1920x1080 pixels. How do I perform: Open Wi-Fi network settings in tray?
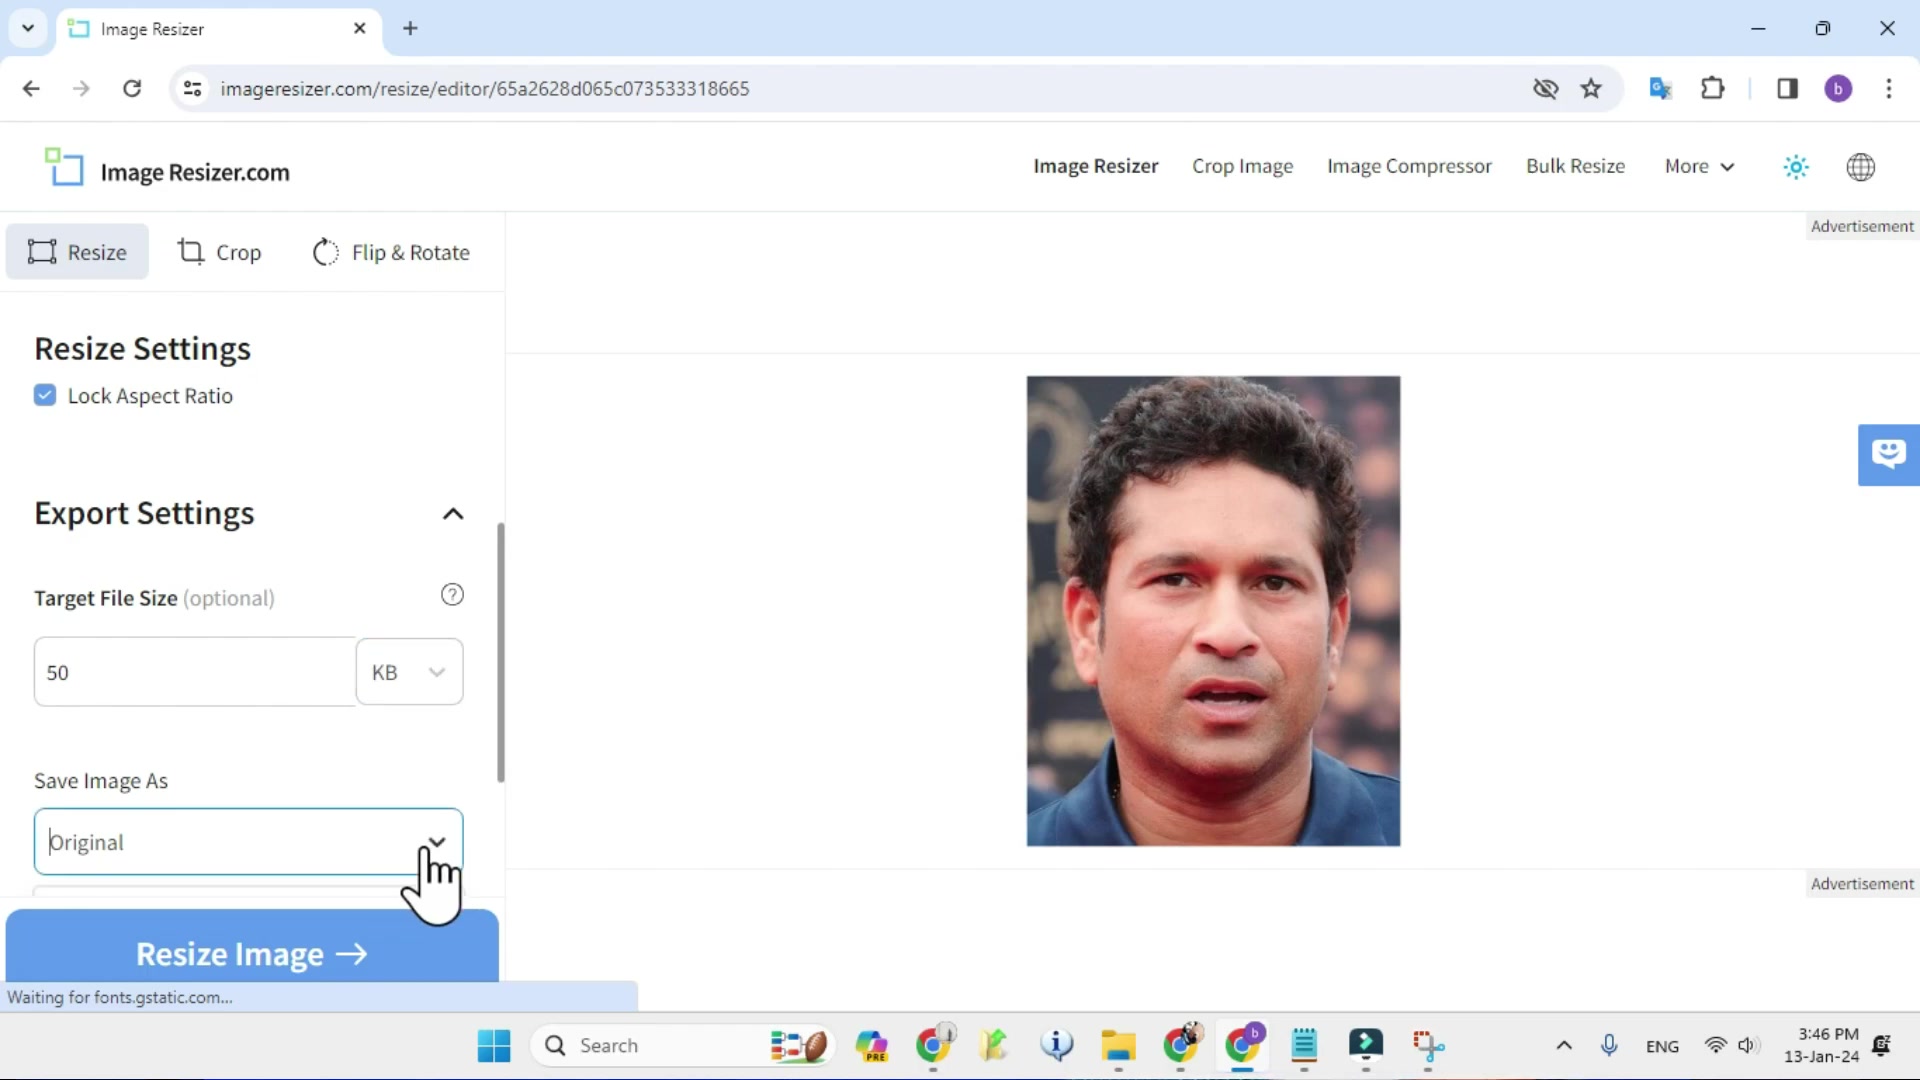1715,1045
